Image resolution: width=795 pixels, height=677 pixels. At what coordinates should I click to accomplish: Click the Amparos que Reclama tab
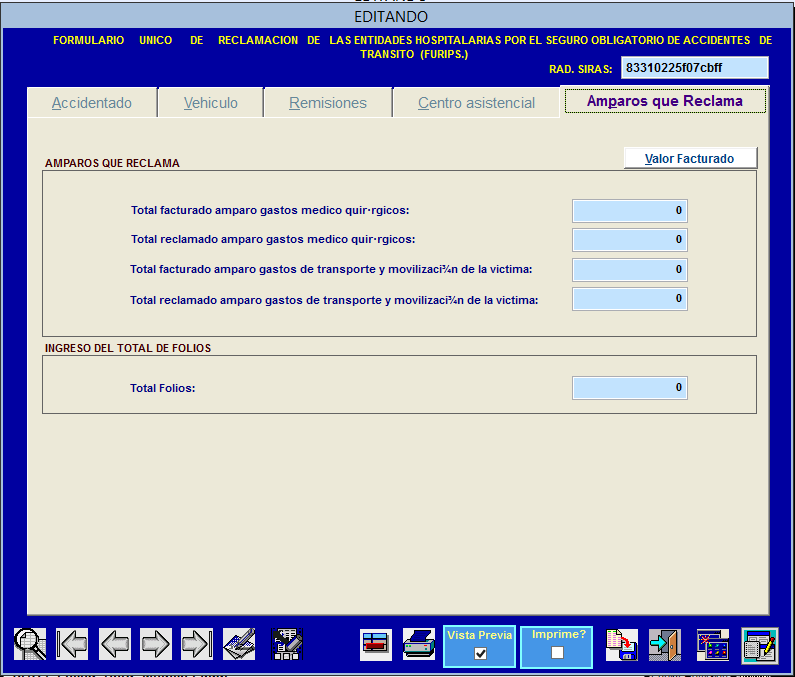click(x=665, y=101)
